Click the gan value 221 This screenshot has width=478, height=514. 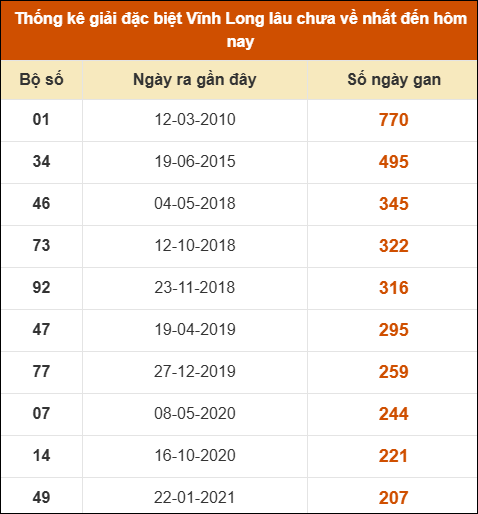tap(393, 456)
